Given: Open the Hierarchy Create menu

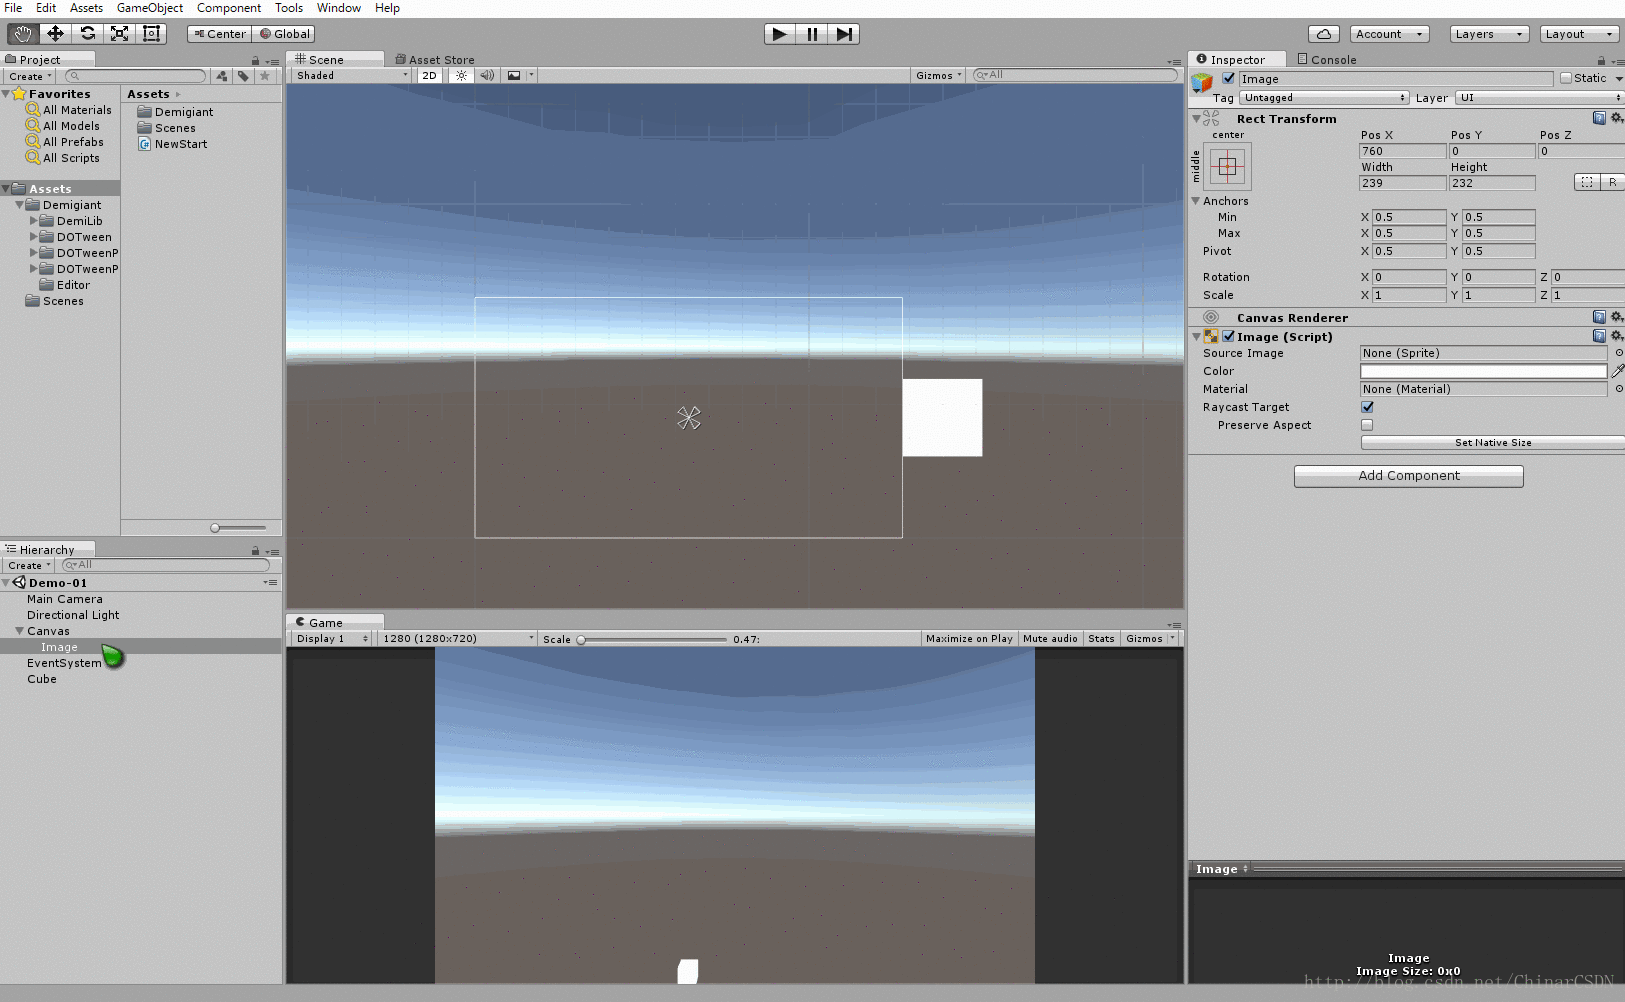Looking at the screenshot, I should click(x=29, y=565).
